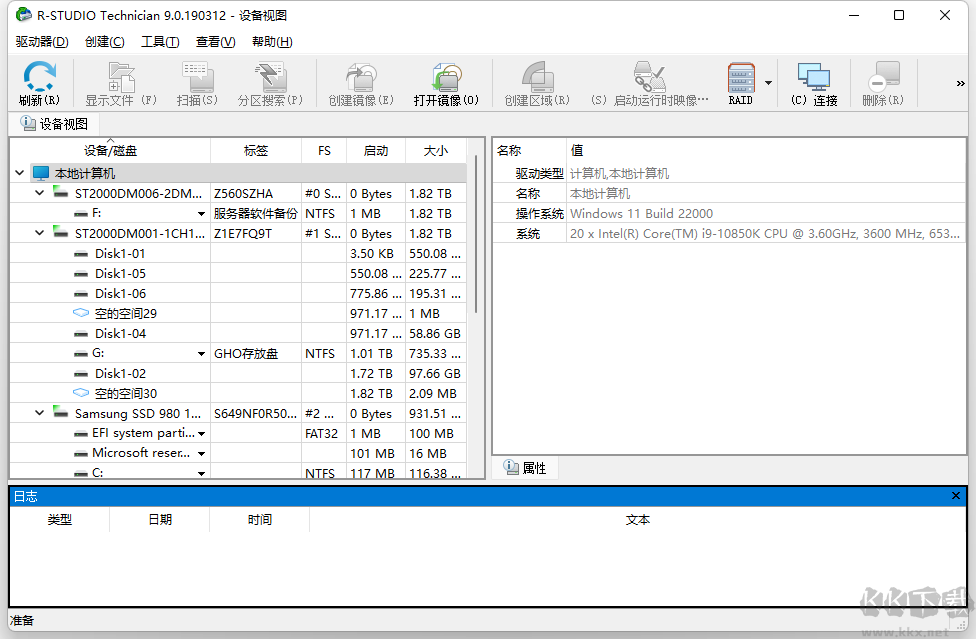The width and height of the screenshot is (976, 639).
Task: Collapse the ST2000DM001-1CH1 drive tree
Action: [x=38, y=233]
